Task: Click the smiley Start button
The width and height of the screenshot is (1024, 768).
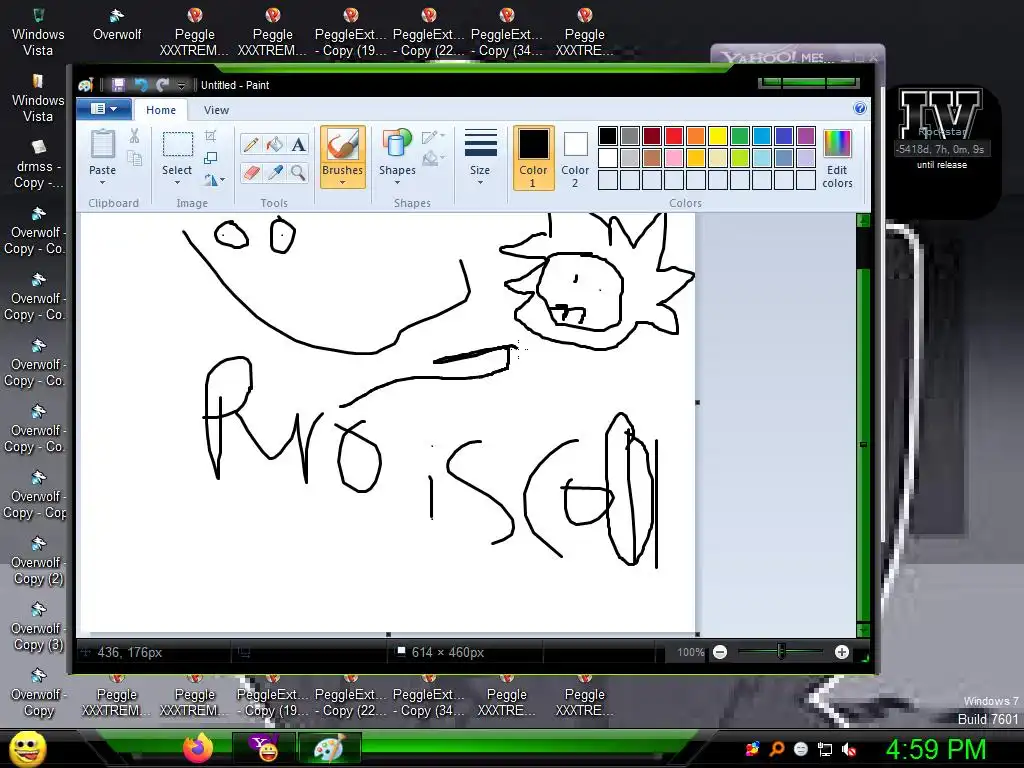Action: coord(27,748)
